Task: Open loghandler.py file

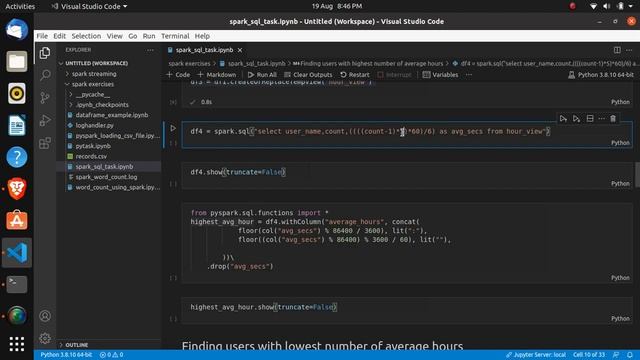Action: tap(94, 125)
